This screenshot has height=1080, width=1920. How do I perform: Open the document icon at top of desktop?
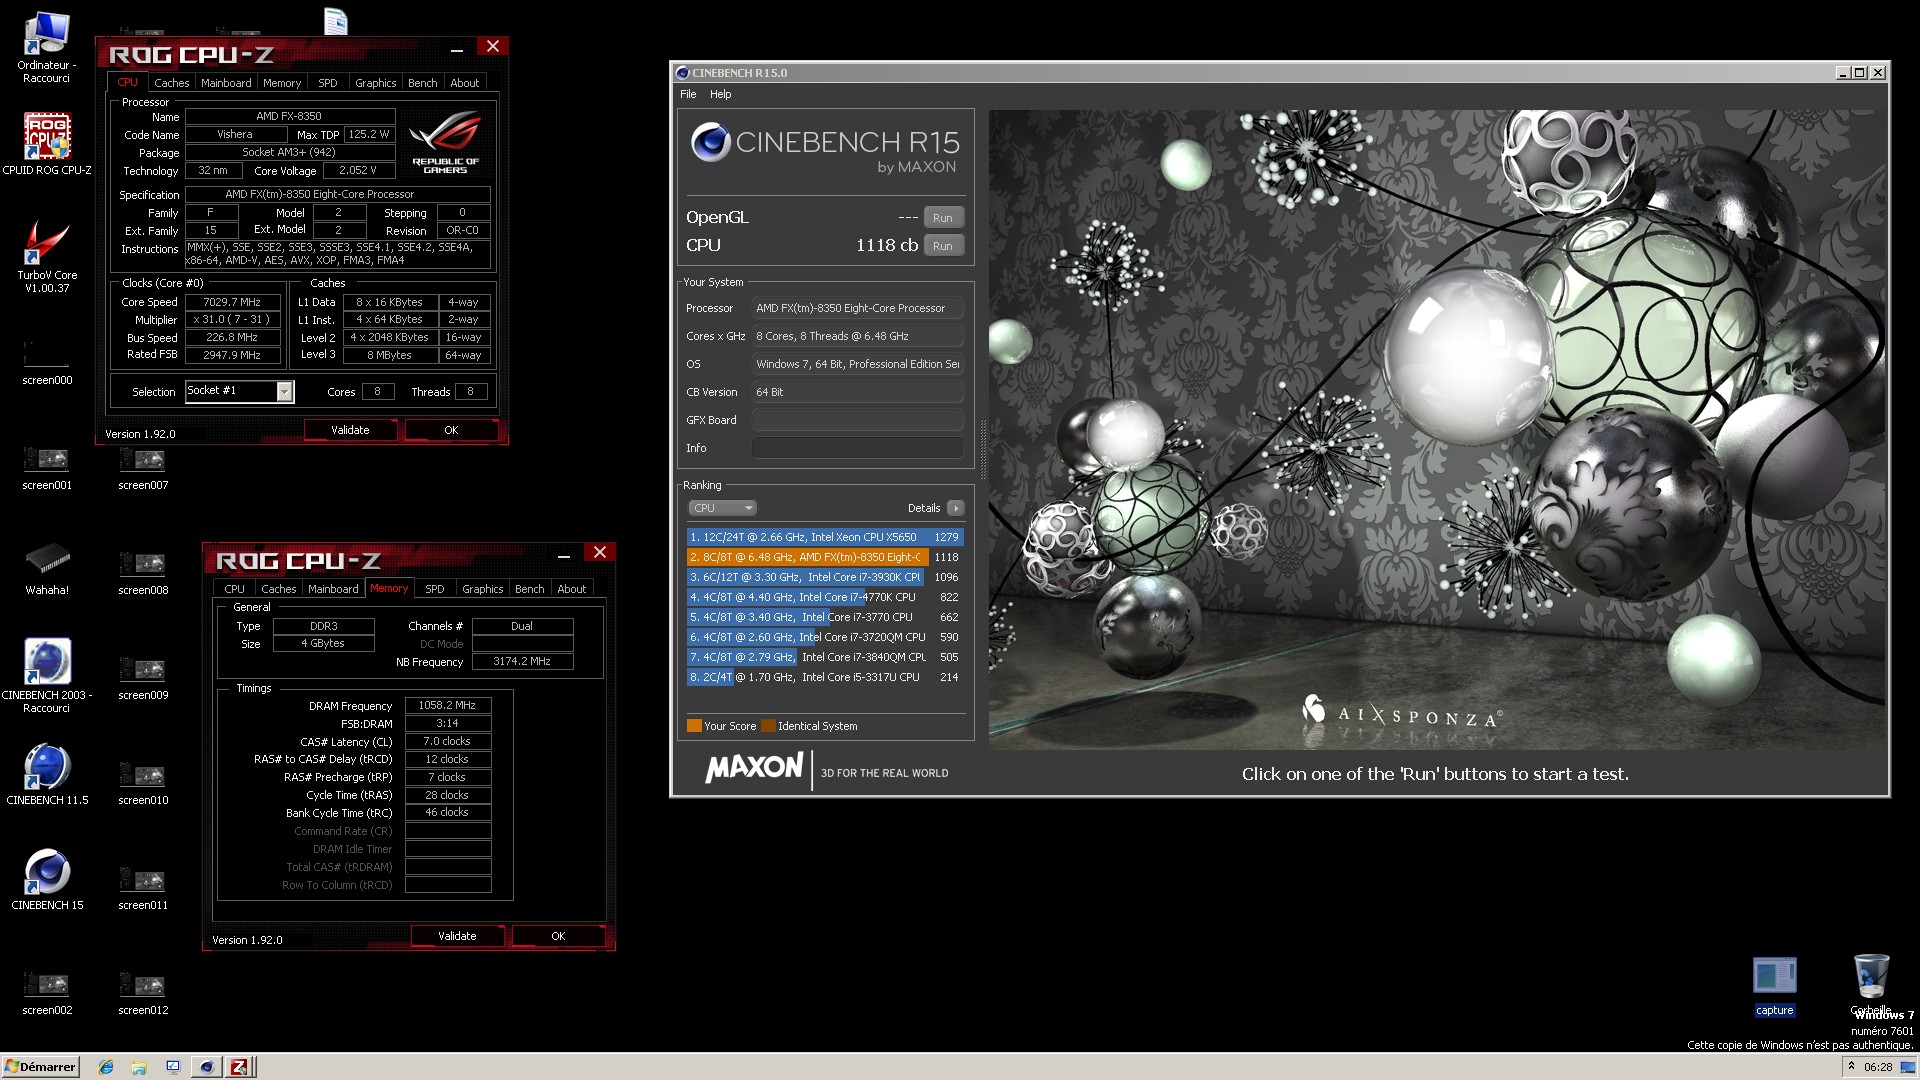[x=335, y=21]
